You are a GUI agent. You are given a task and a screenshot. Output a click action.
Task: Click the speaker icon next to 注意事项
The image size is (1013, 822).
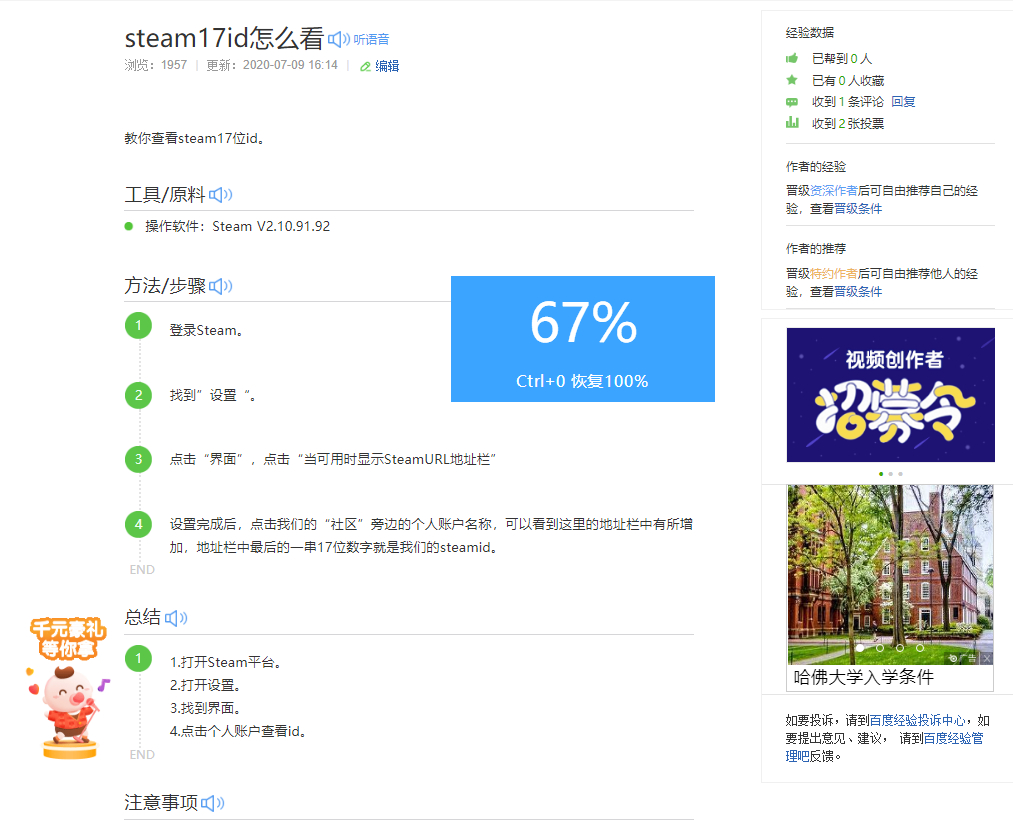click(x=213, y=803)
